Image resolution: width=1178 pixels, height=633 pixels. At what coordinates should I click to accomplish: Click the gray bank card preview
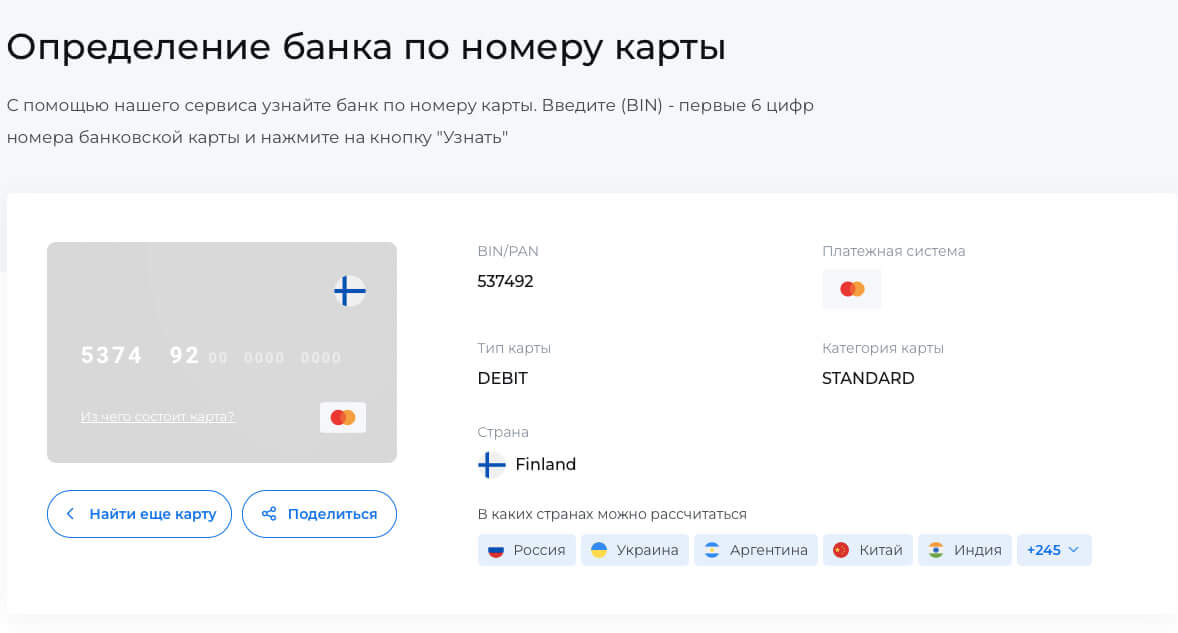pyautogui.click(x=221, y=352)
